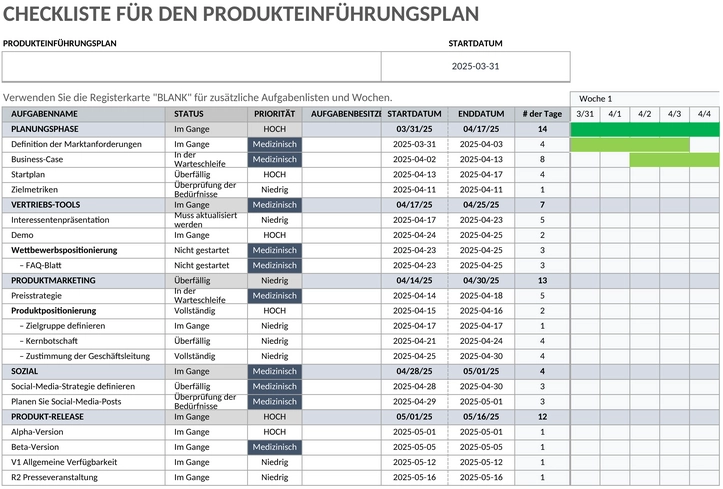Select the 'Social-Media-Strategie definieren' task cell
Screen dimensions: 723x489
[83, 386]
